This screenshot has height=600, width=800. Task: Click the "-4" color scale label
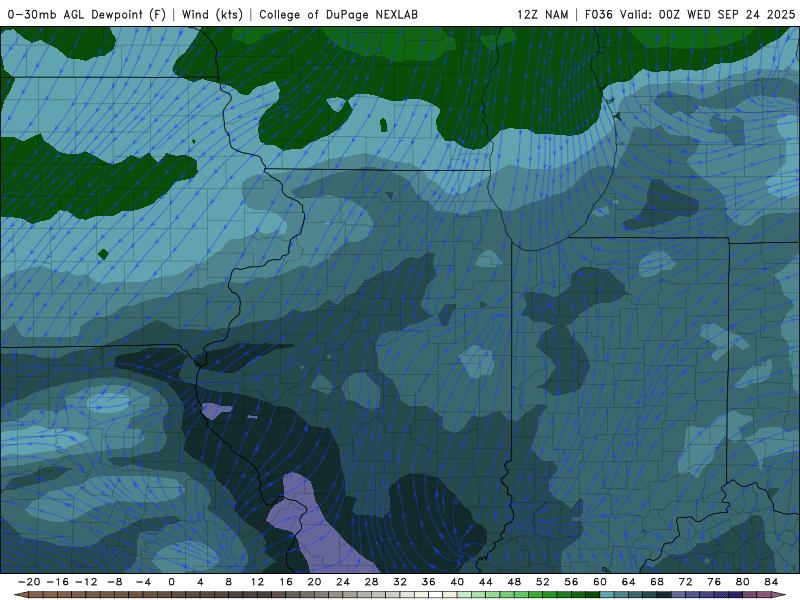(143, 582)
